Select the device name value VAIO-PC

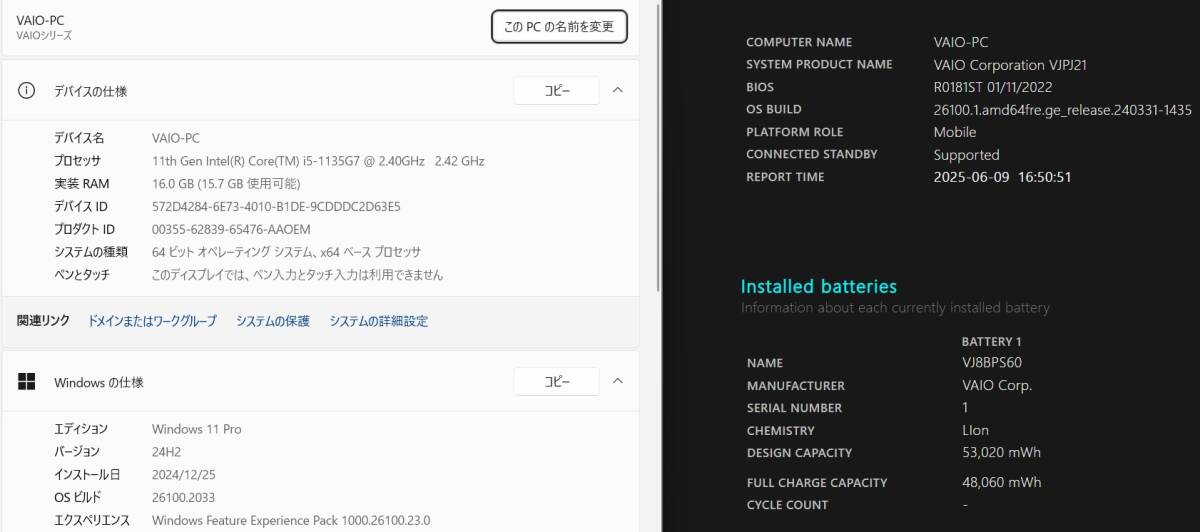pyautogui.click(x=176, y=138)
